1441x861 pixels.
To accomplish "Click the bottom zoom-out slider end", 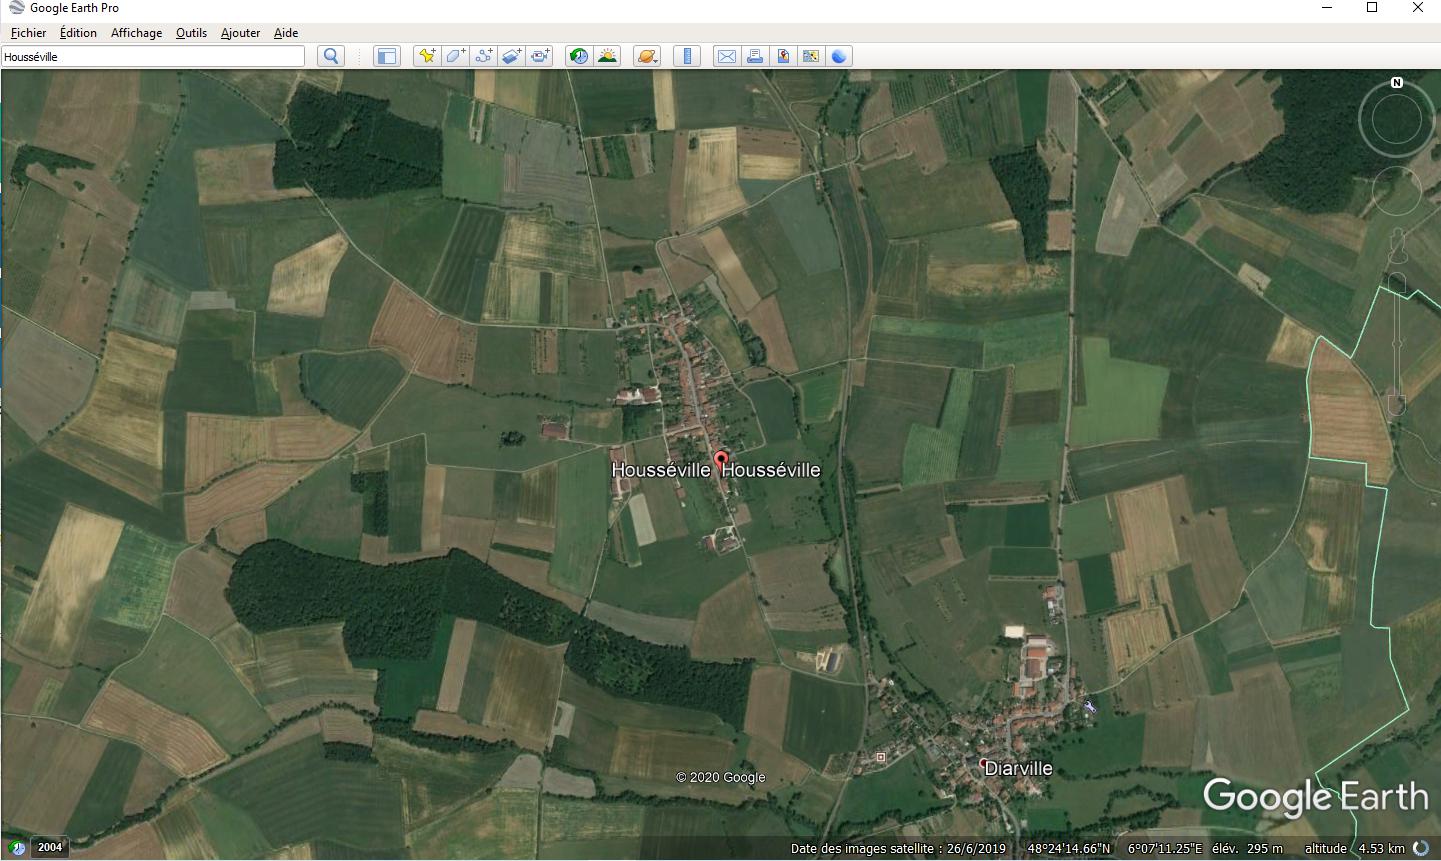I will coord(1397,404).
